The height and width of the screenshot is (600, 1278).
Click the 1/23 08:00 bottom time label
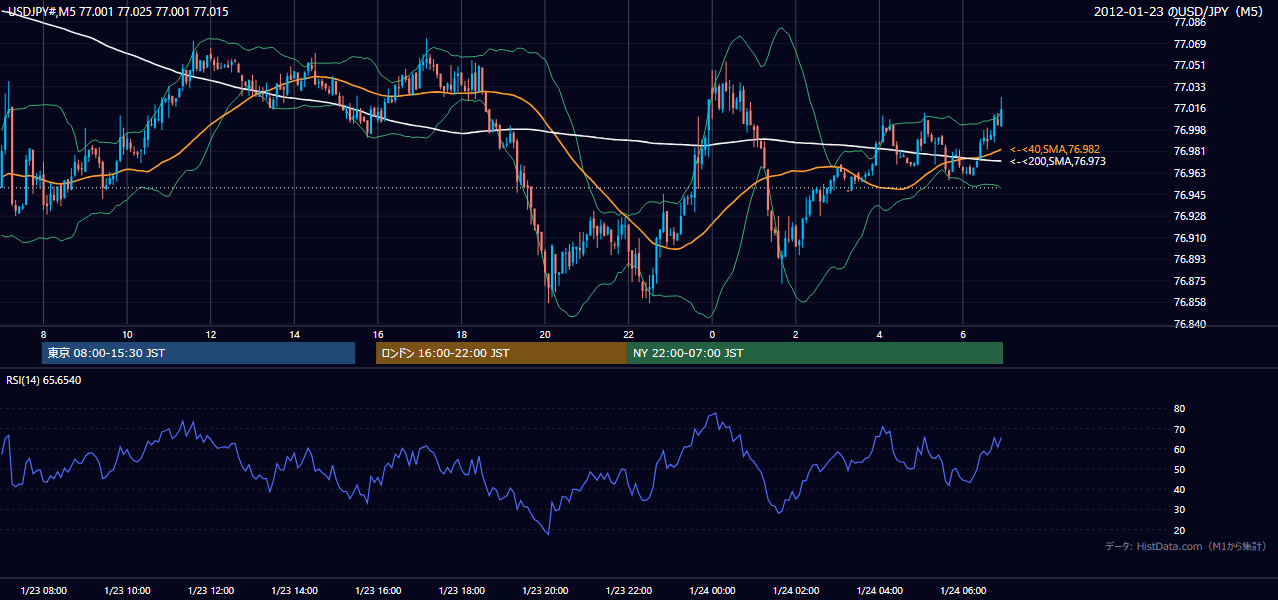click(x=44, y=591)
